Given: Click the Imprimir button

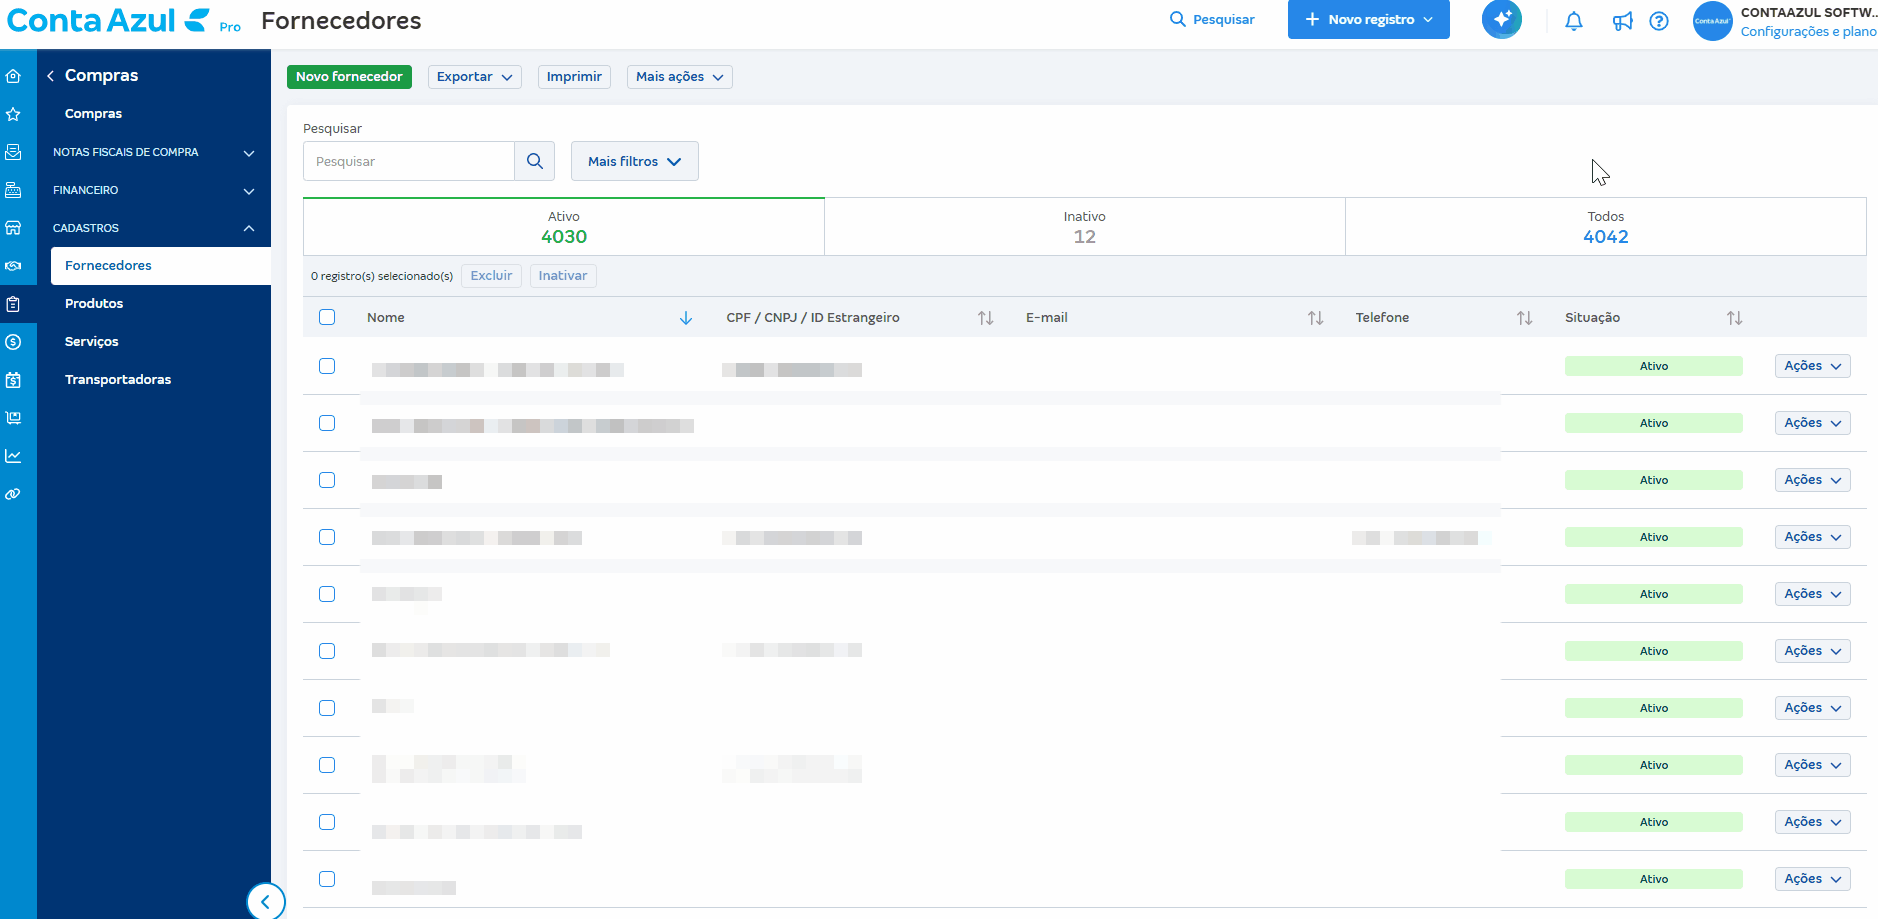Looking at the screenshot, I should coord(574,77).
